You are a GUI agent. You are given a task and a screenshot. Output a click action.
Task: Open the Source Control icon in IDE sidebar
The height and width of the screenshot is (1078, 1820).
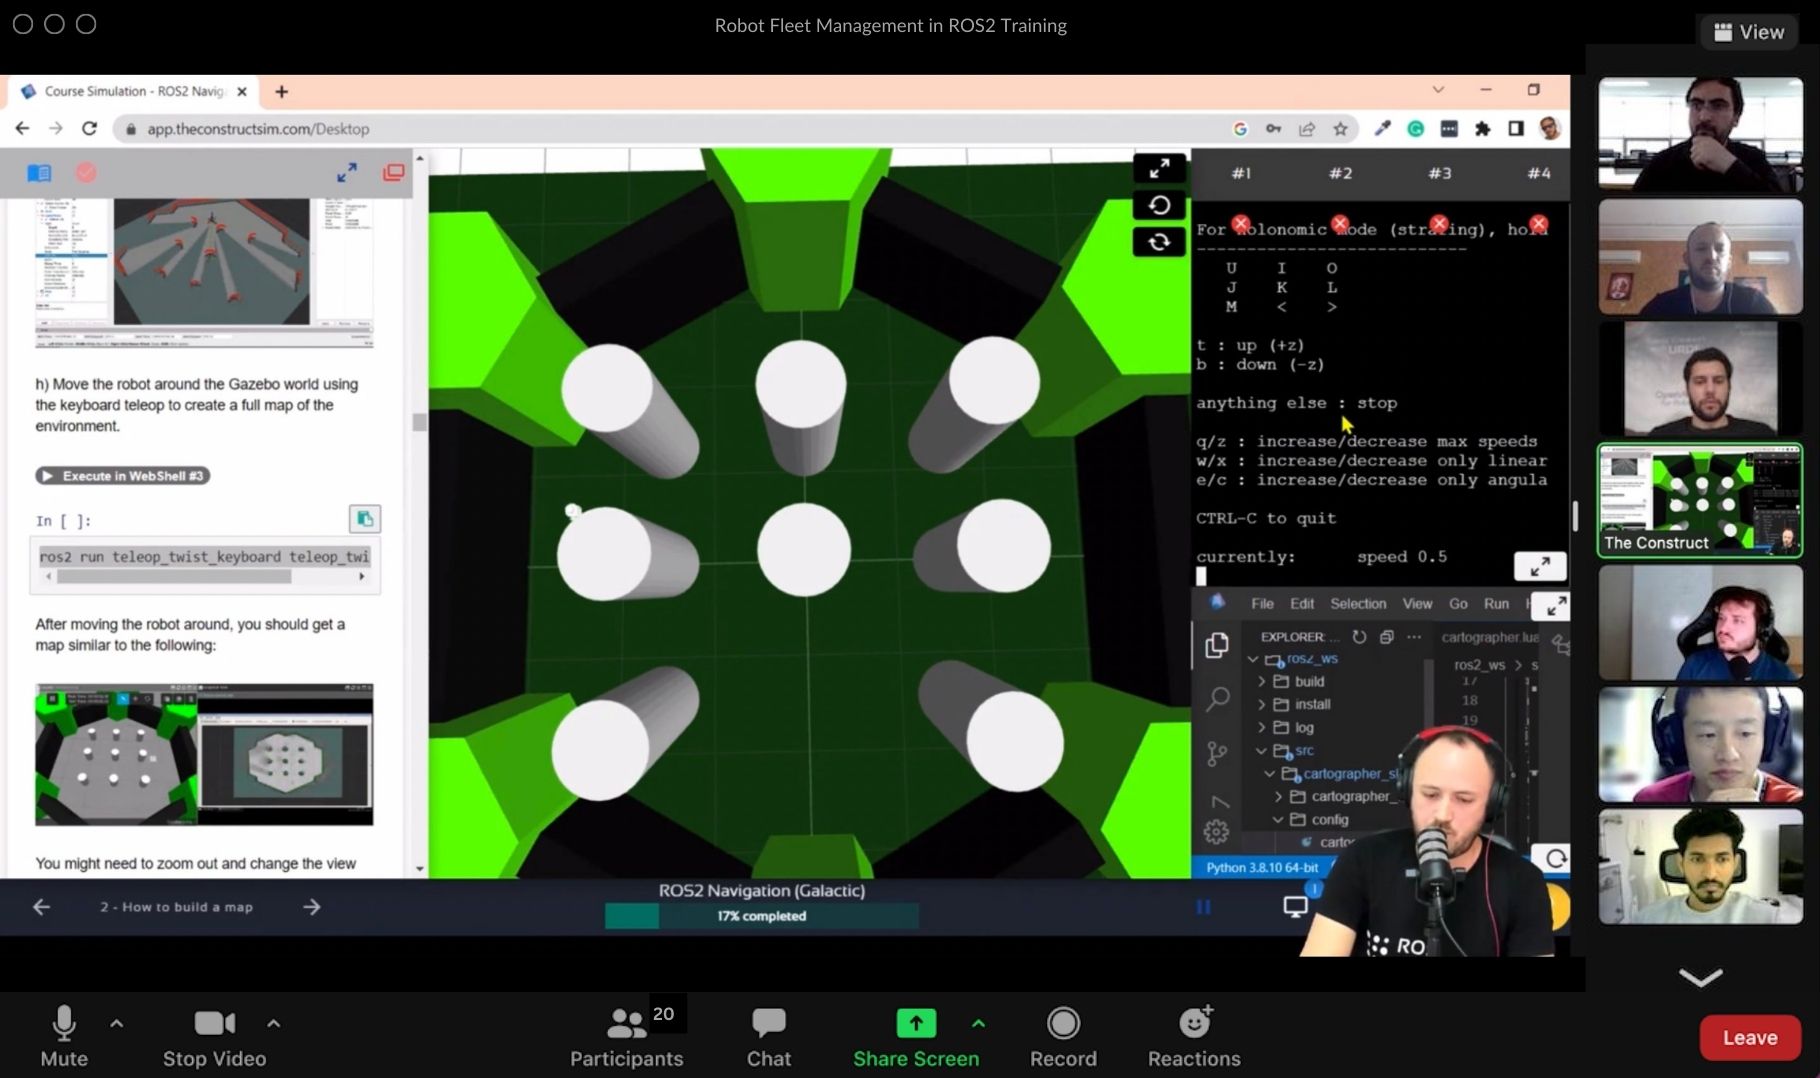(1217, 753)
